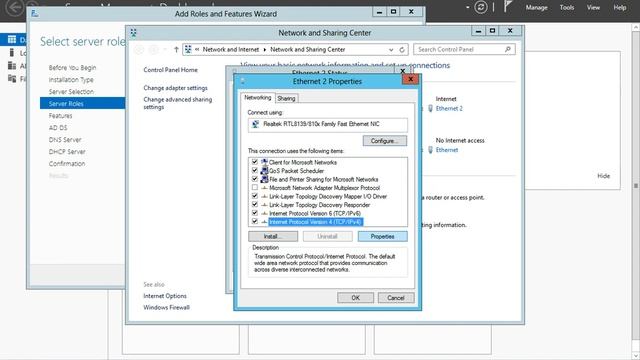Click Network and Internet breadcrumb
This screenshot has width=640, height=360.
coord(231,49)
